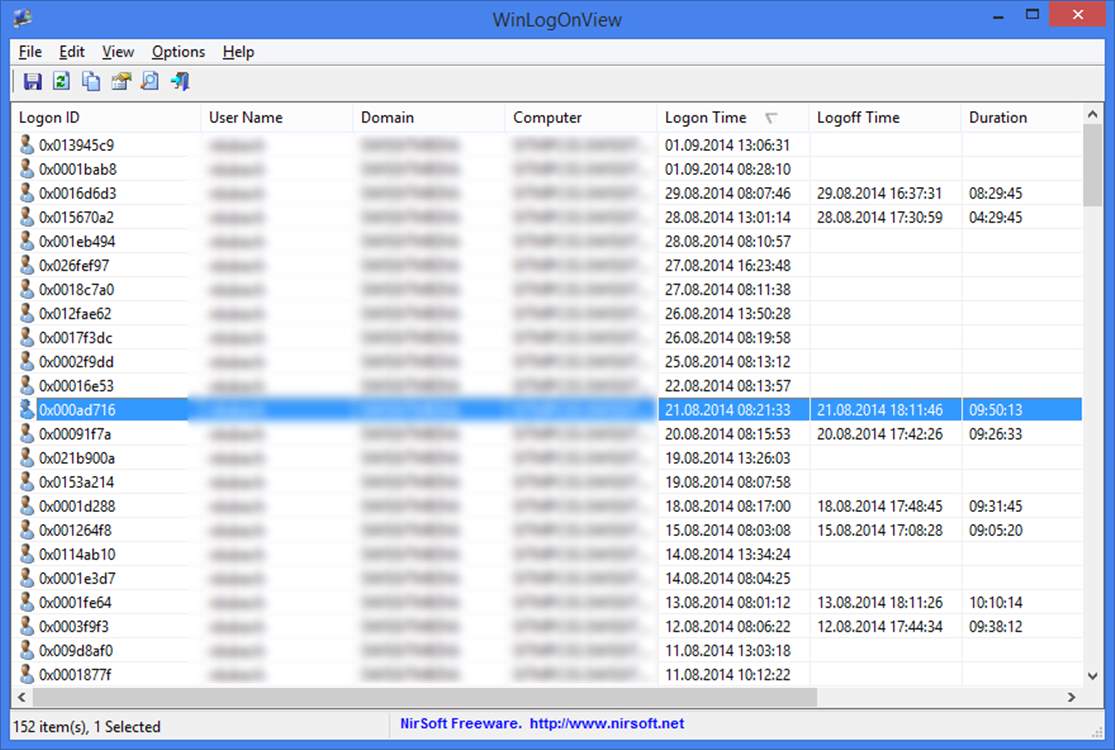Image resolution: width=1115 pixels, height=750 pixels.
Task: Click user icon of row 0x021b900a
Action: coord(26,458)
